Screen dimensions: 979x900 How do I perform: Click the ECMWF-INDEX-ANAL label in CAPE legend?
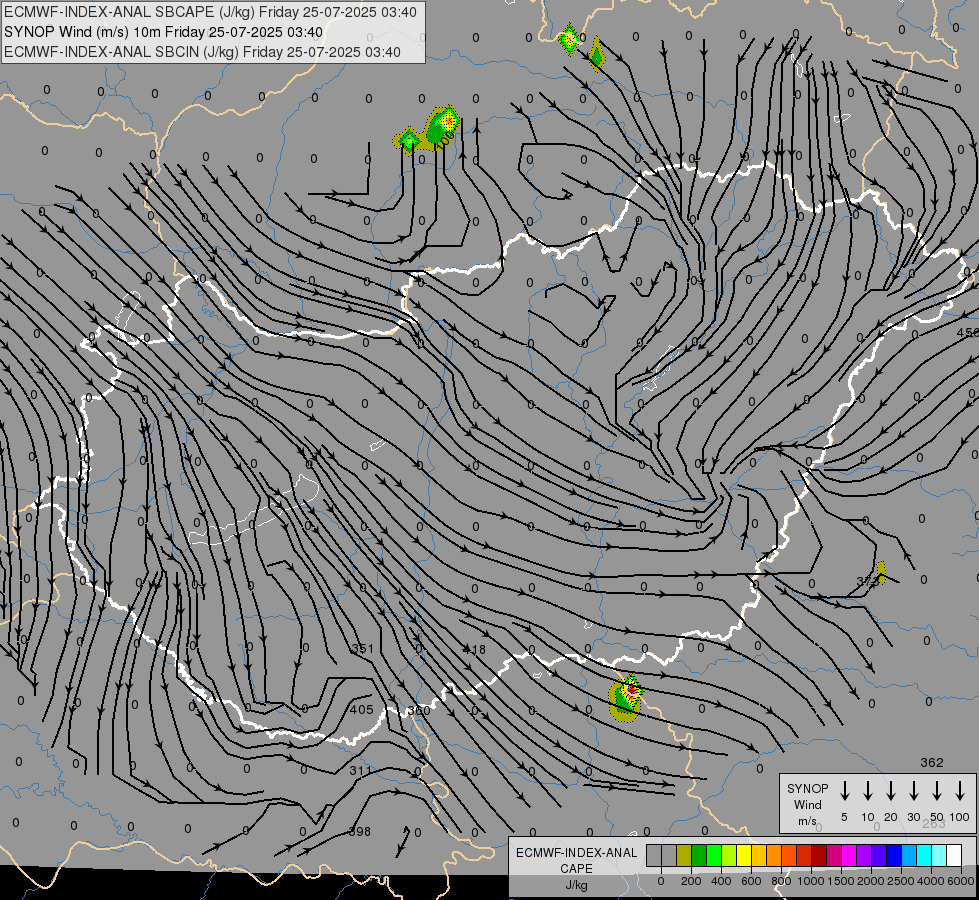pyautogui.click(x=576, y=853)
